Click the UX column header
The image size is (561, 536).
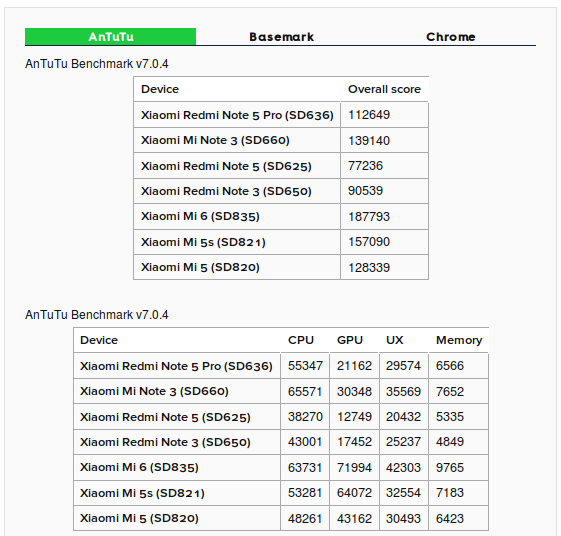394,340
